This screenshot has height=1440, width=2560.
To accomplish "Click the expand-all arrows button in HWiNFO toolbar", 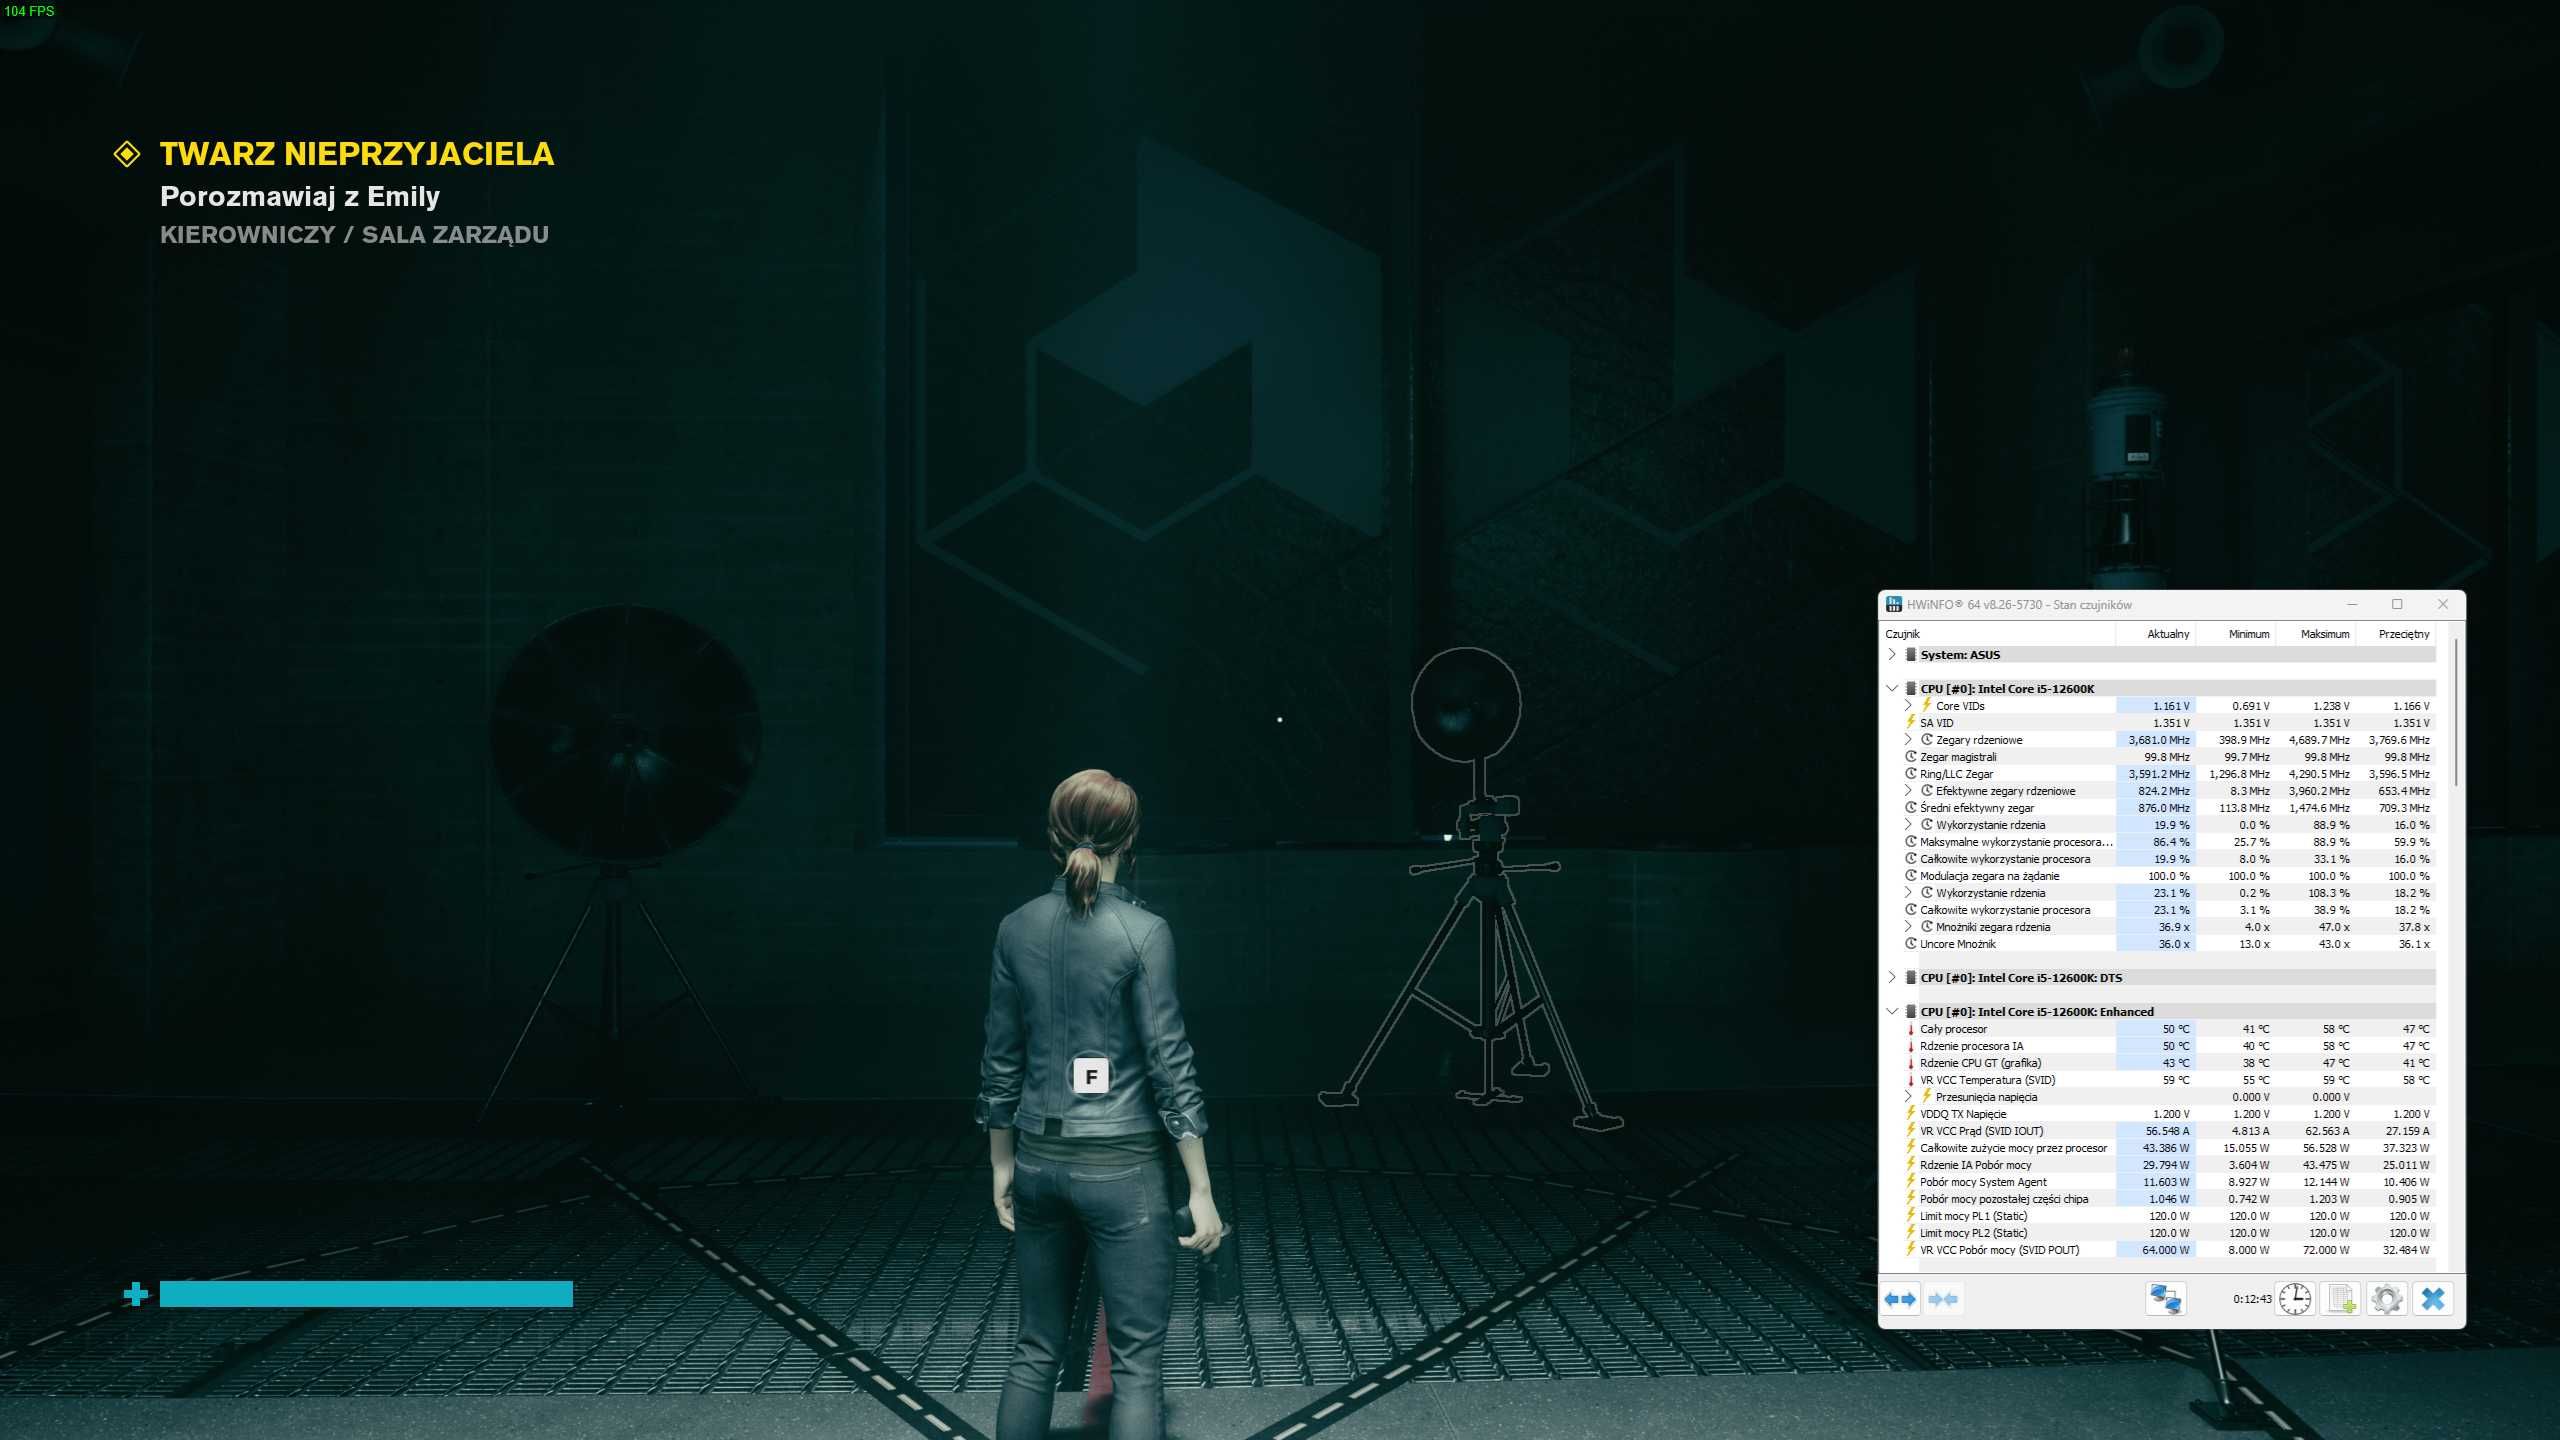I will click(1900, 1299).
